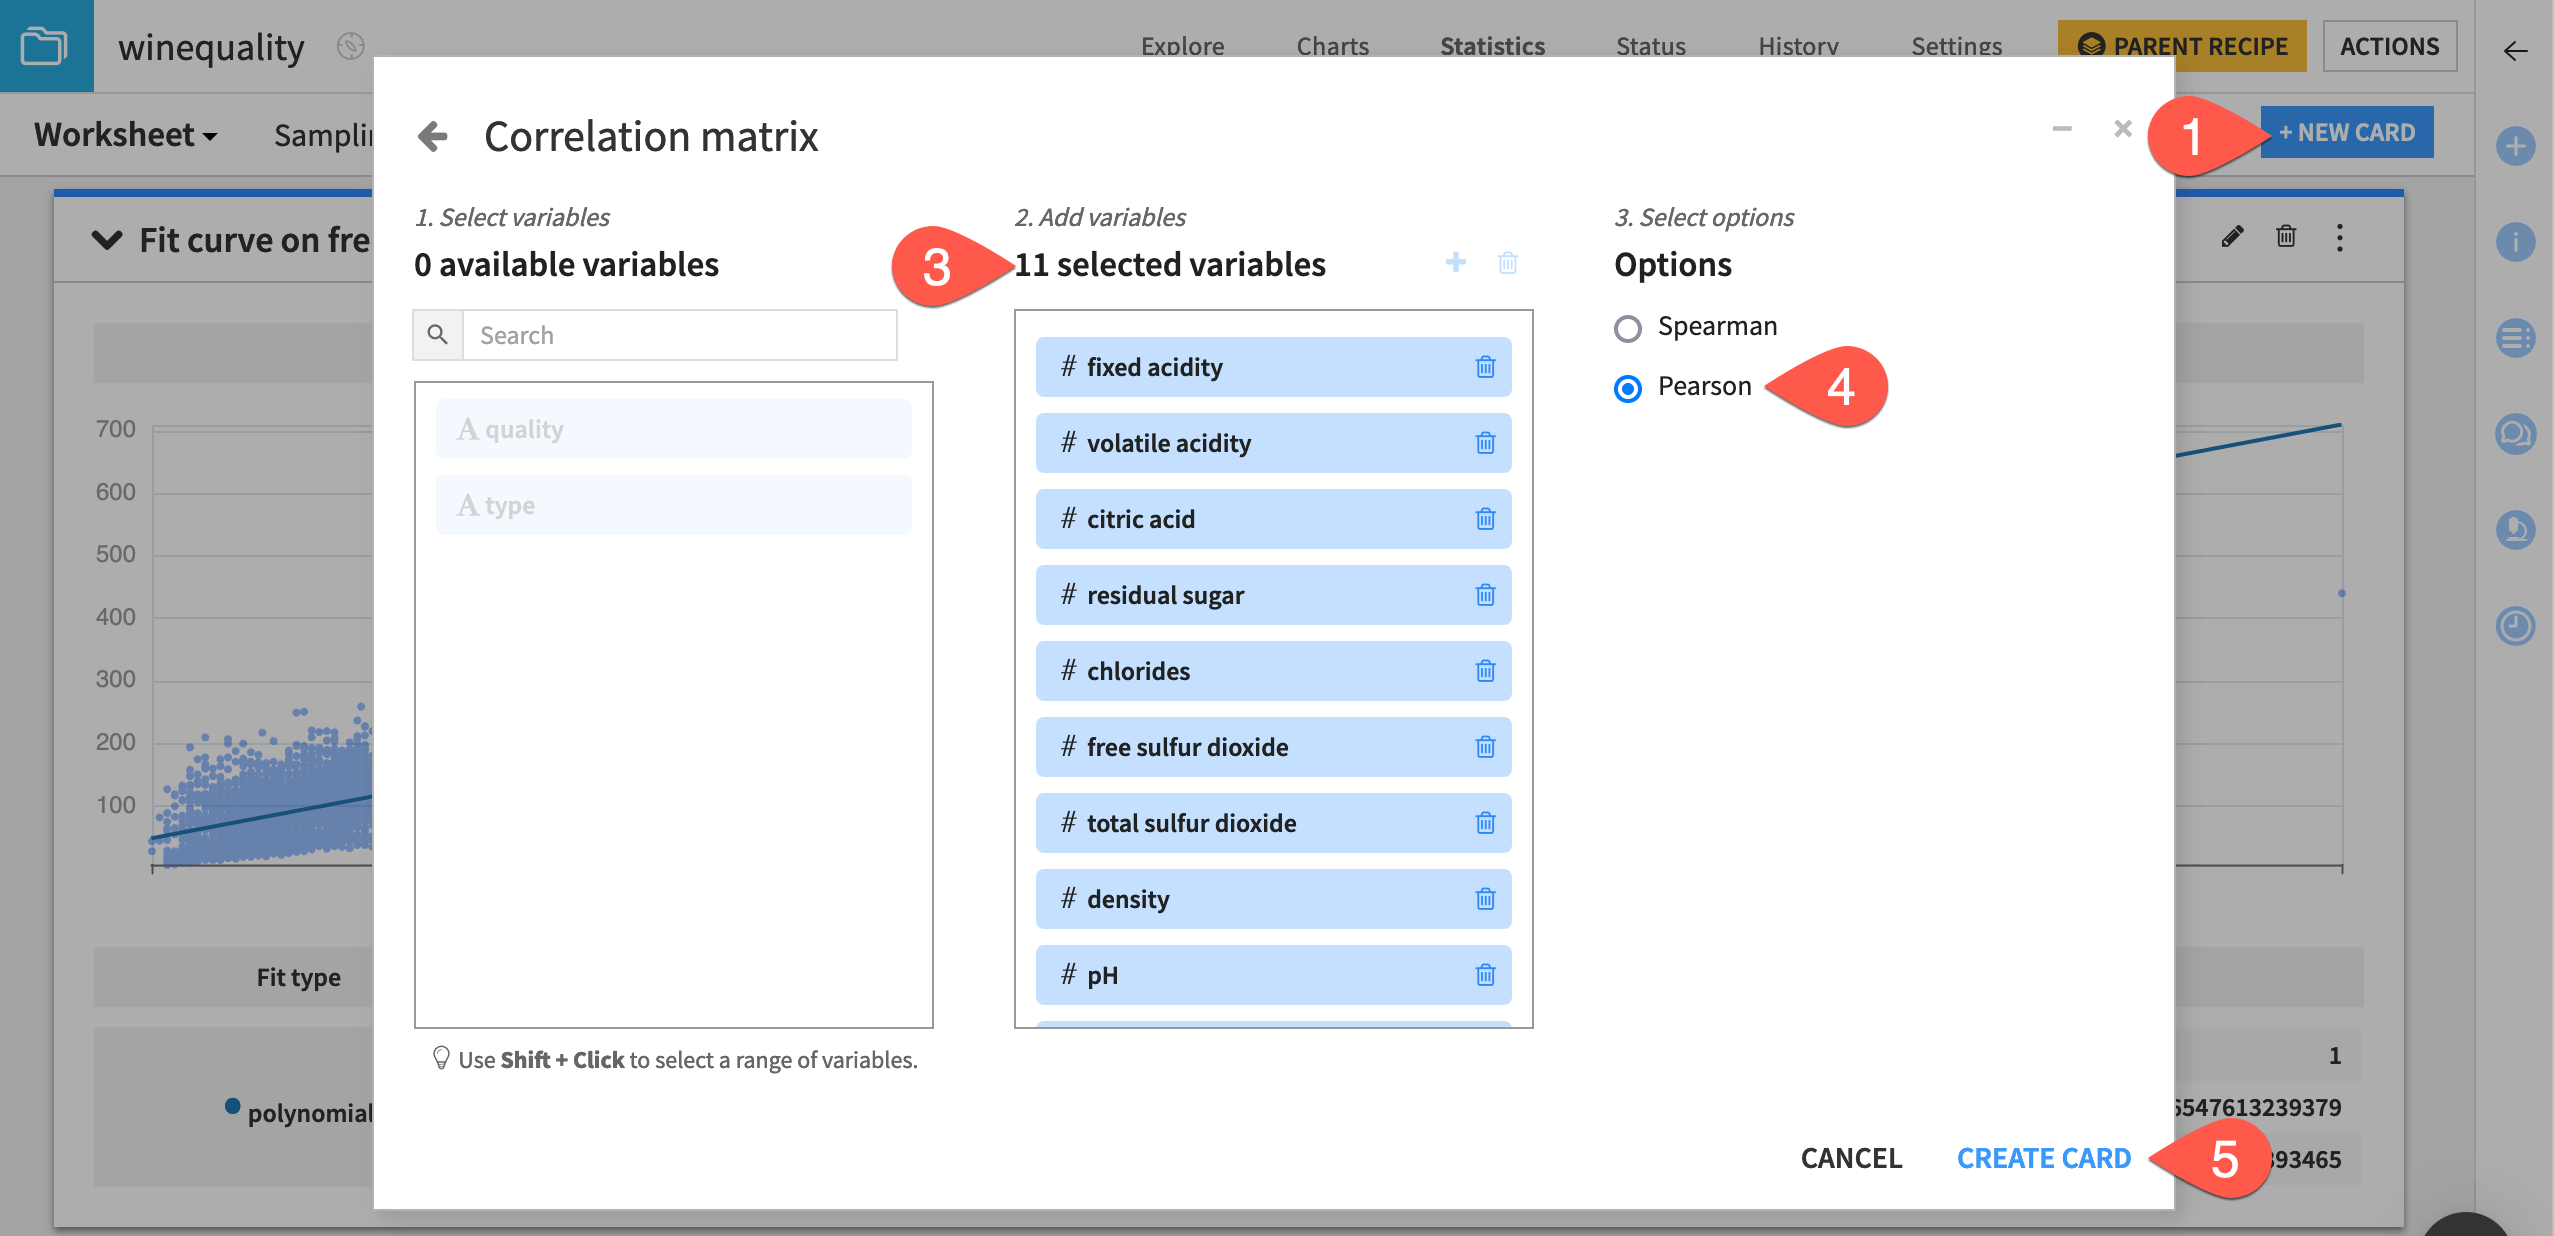The image size is (2554, 1236).
Task: Remove residual sugar with its trash icon
Action: click(1485, 595)
